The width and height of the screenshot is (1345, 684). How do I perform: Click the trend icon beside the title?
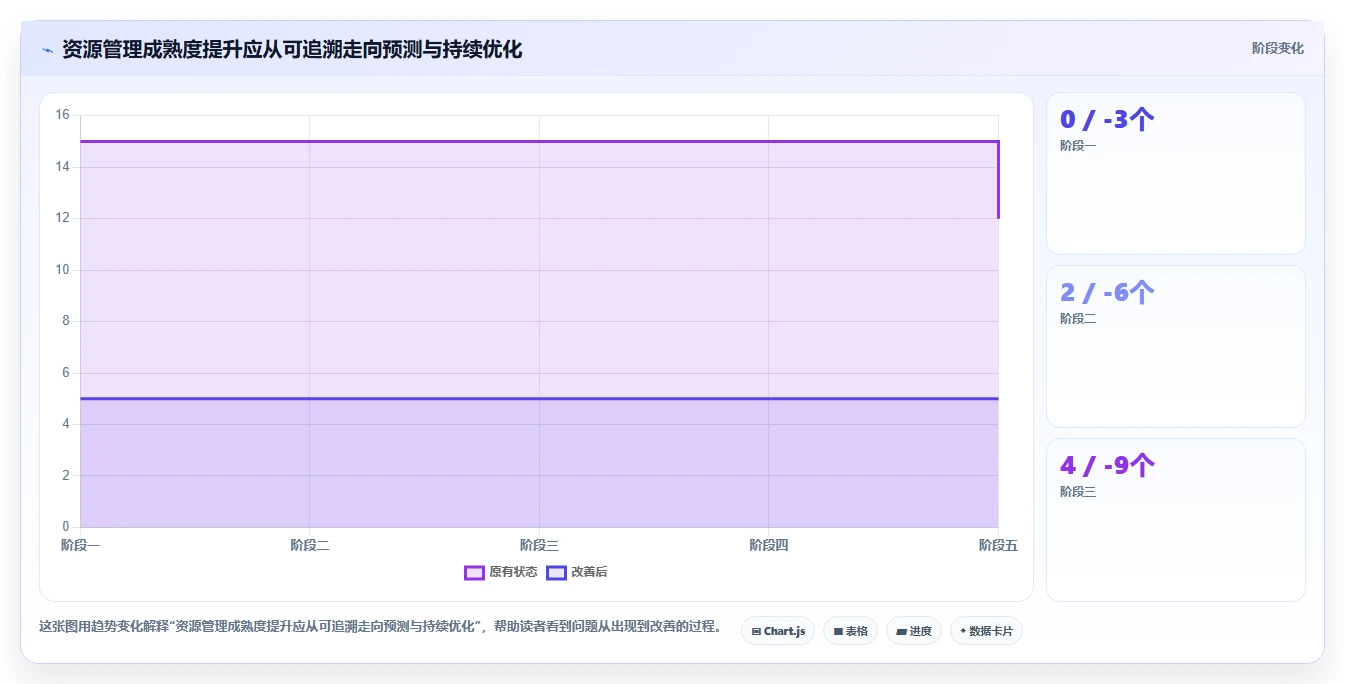(x=47, y=50)
